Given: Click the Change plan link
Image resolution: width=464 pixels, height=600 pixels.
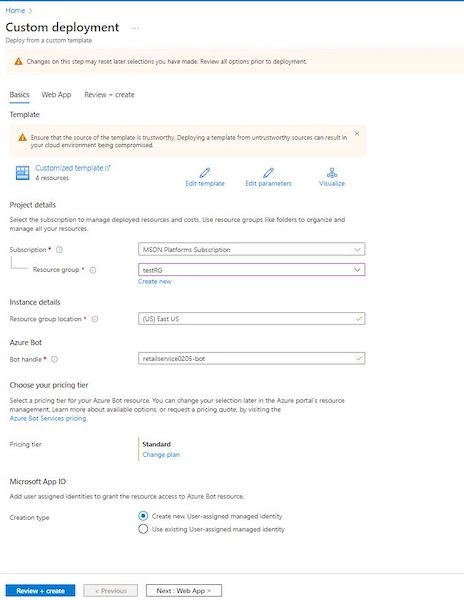Looking at the screenshot, I should click(161, 455).
